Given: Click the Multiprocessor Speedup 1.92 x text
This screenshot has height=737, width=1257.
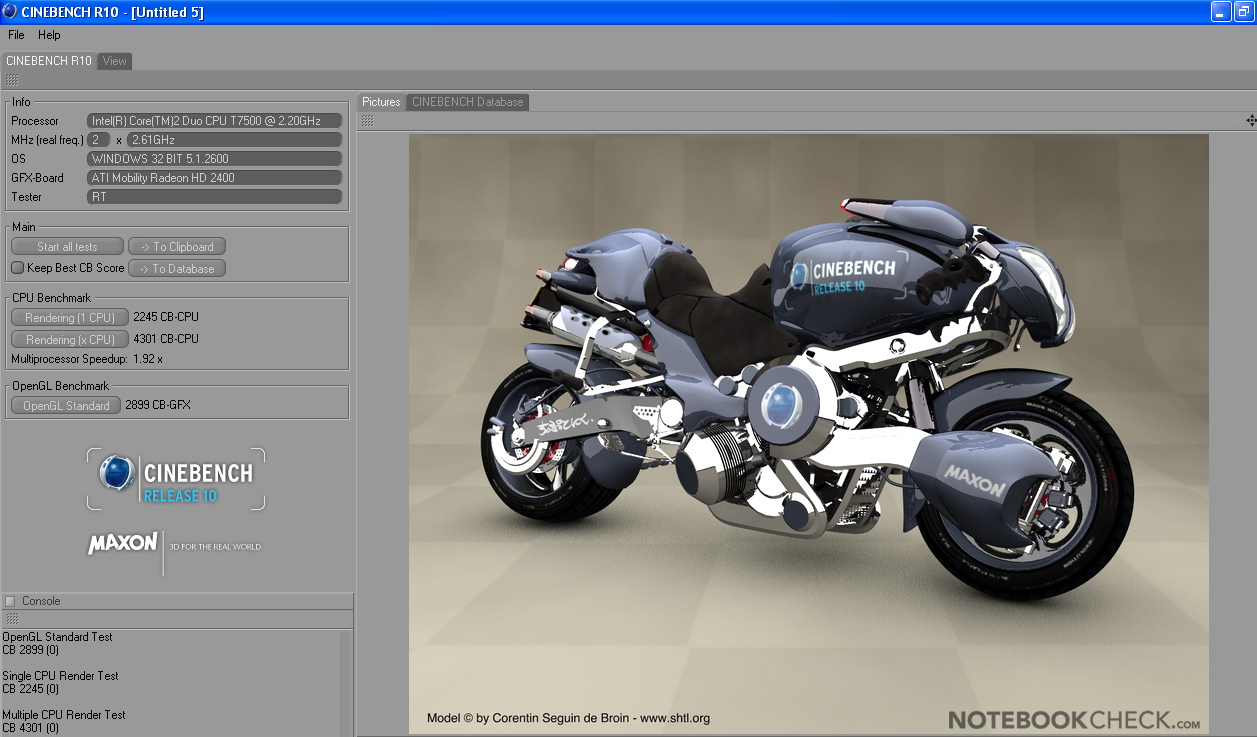Looking at the screenshot, I should click(x=87, y=359).
